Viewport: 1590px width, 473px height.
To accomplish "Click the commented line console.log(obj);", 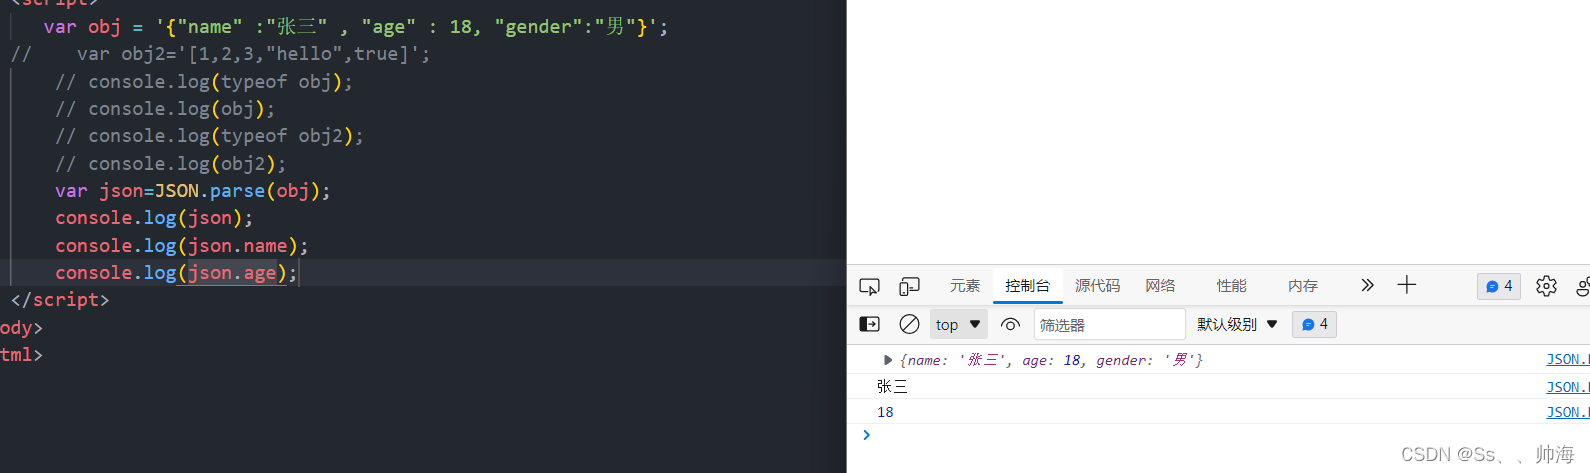I will click(165, 109).
